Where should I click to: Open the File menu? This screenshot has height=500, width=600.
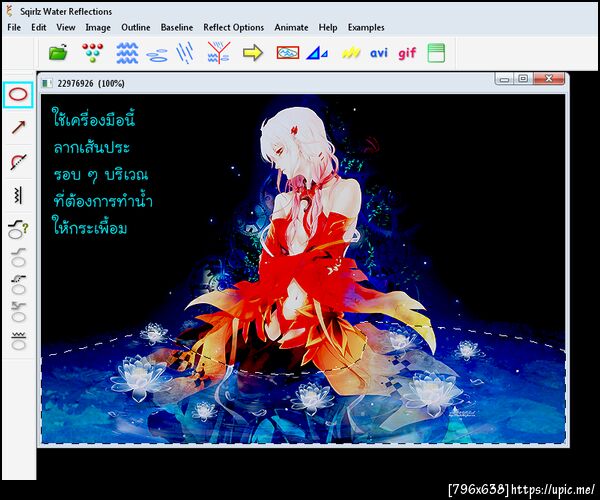[14, 28]
